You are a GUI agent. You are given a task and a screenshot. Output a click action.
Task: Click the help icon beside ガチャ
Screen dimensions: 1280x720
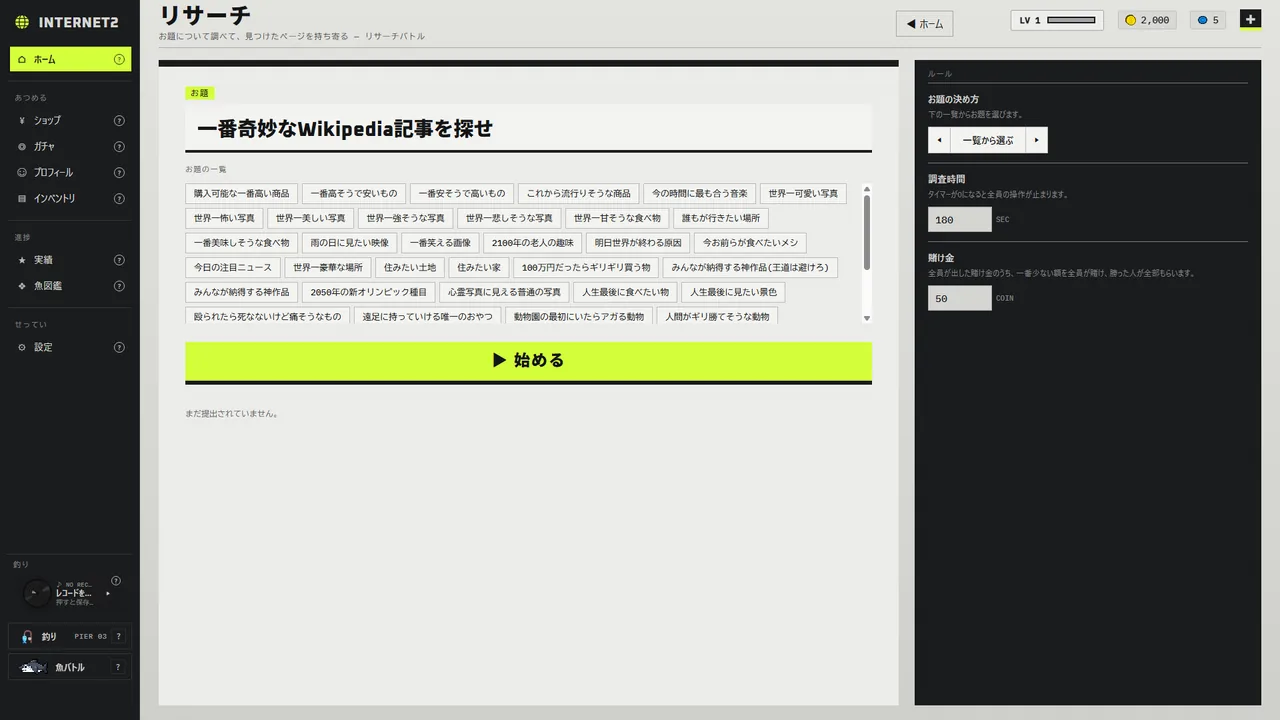pyautogui.click(x=119, y=146)
